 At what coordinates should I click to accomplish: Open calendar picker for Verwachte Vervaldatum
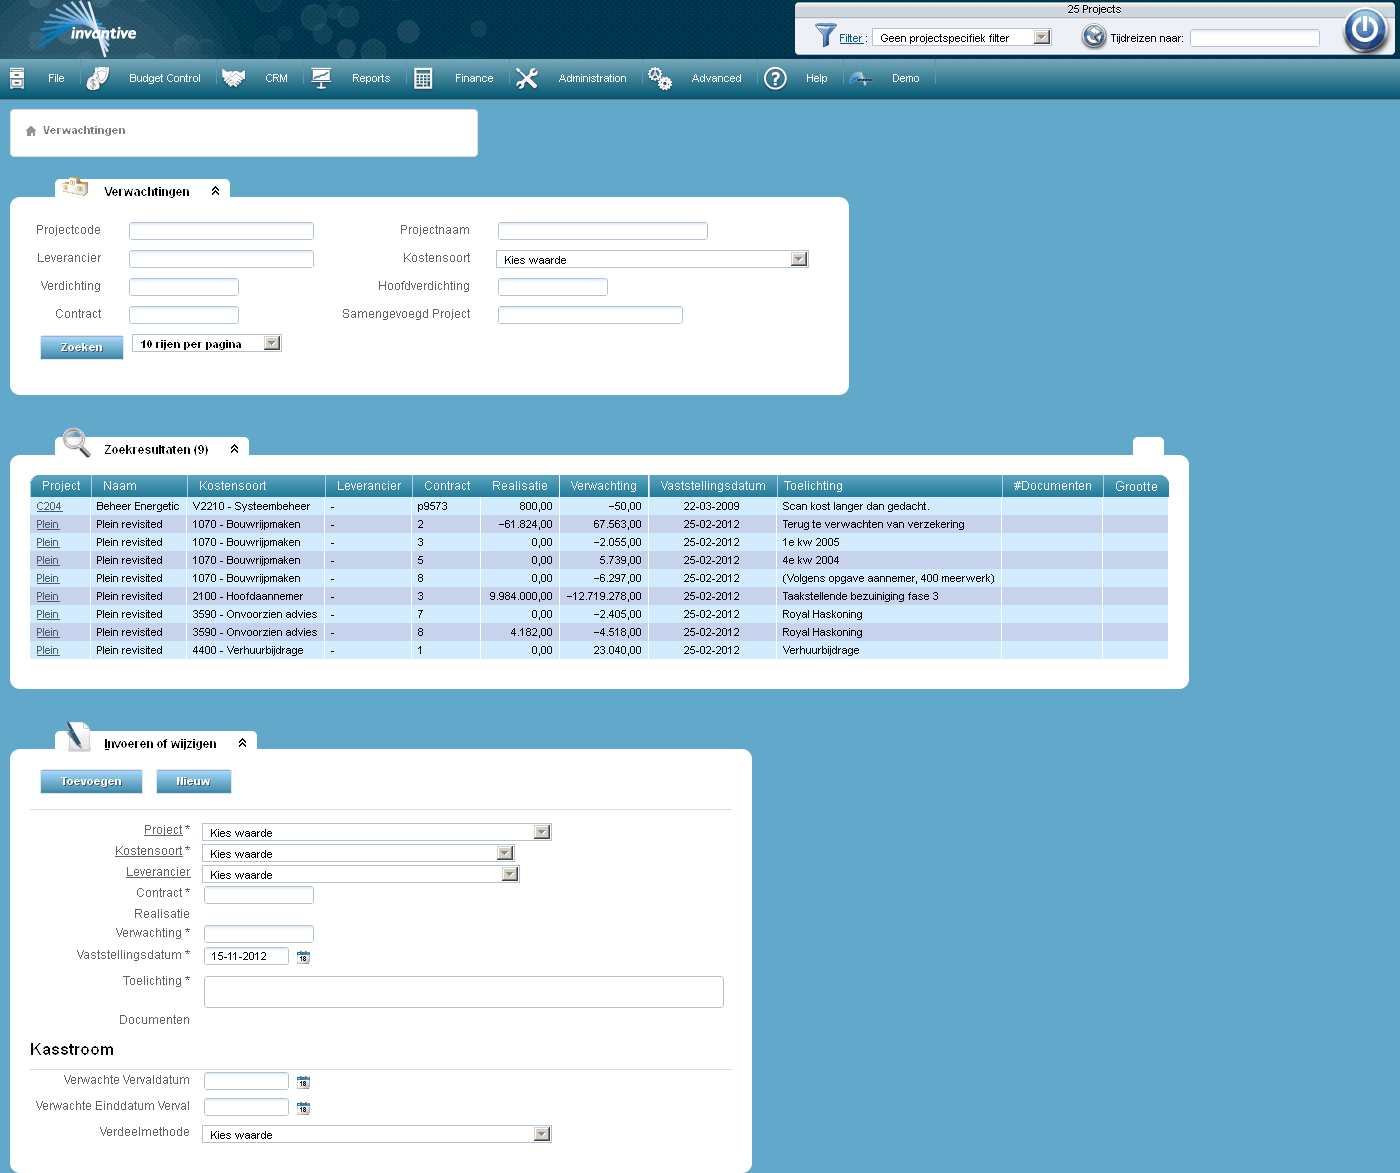coord(304,1082)
